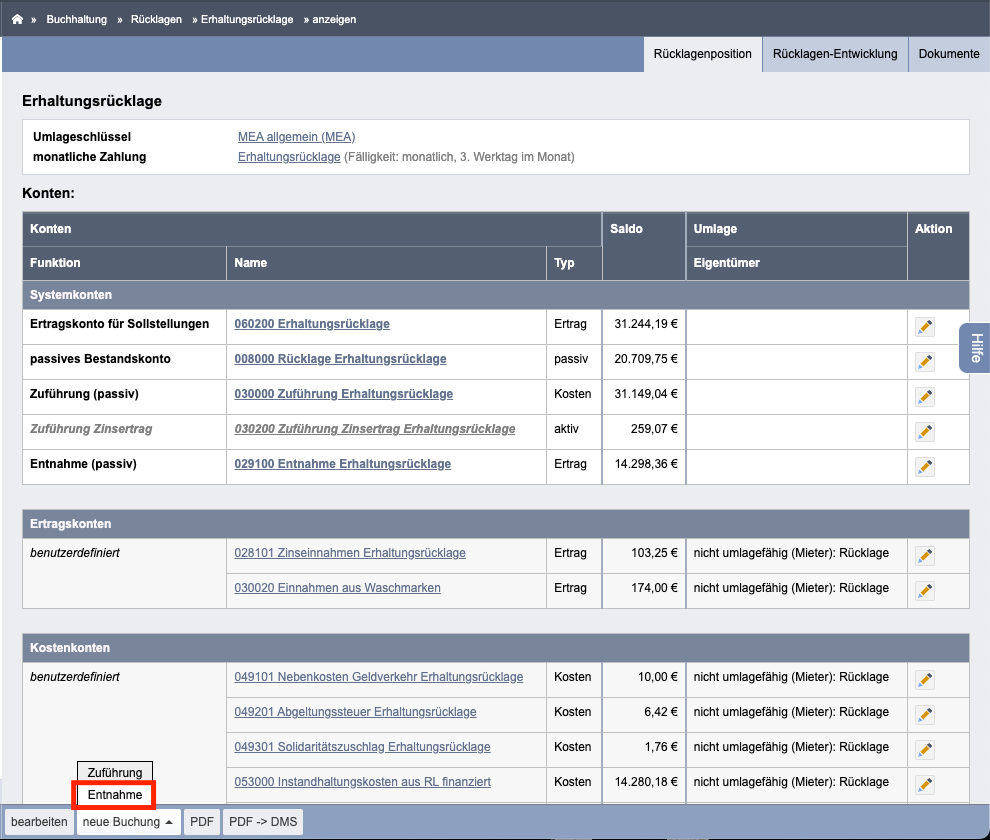Edit the 030020 Einnahmen aus Waschmarken row
990x840 pixels.
pyautogui.click(x=925, y=591)
